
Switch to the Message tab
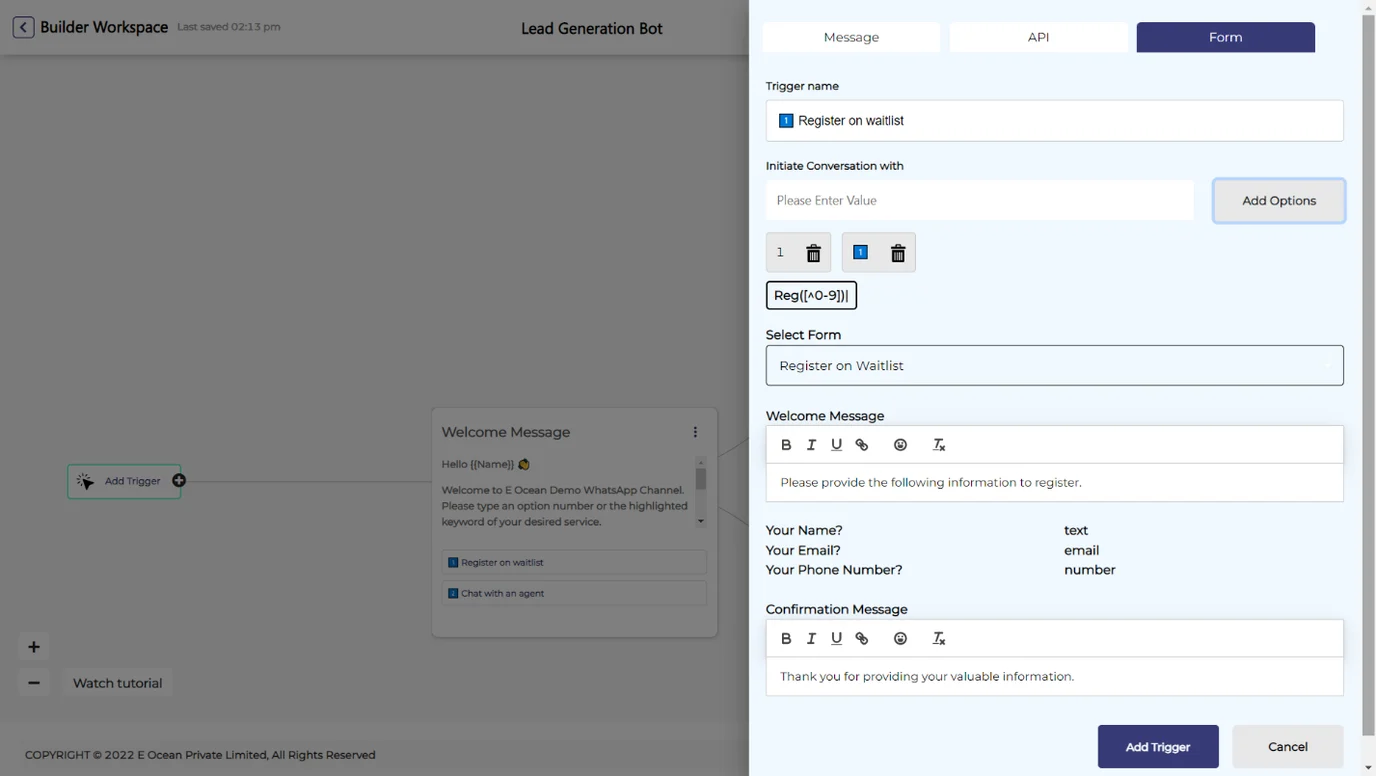click(x=851, y=37)
